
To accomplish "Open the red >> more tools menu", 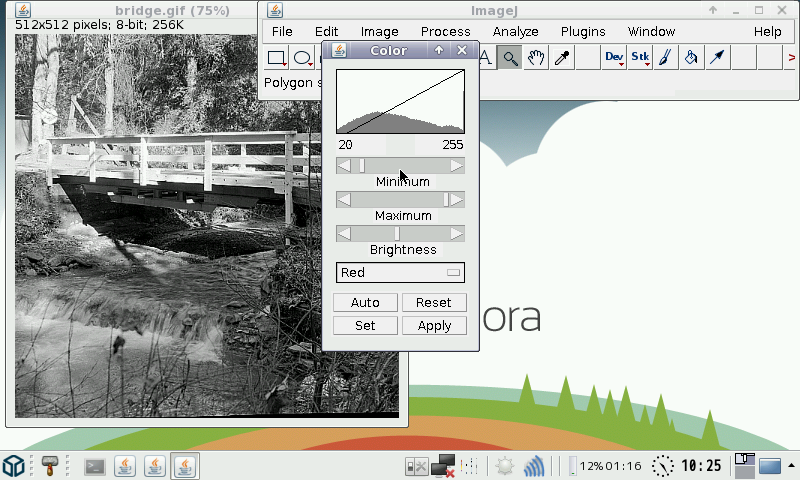I will point(791,58).
